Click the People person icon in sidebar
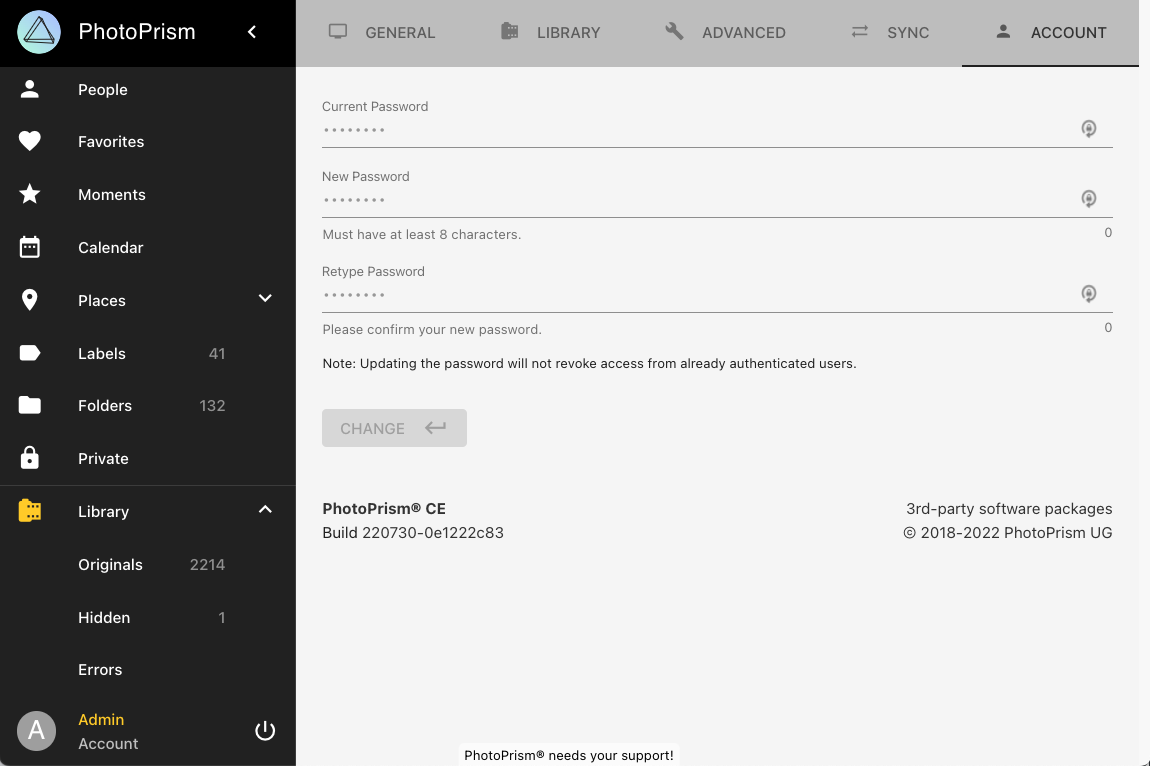The width and height of the screenshot is (1150, 766). coord(30,89)
